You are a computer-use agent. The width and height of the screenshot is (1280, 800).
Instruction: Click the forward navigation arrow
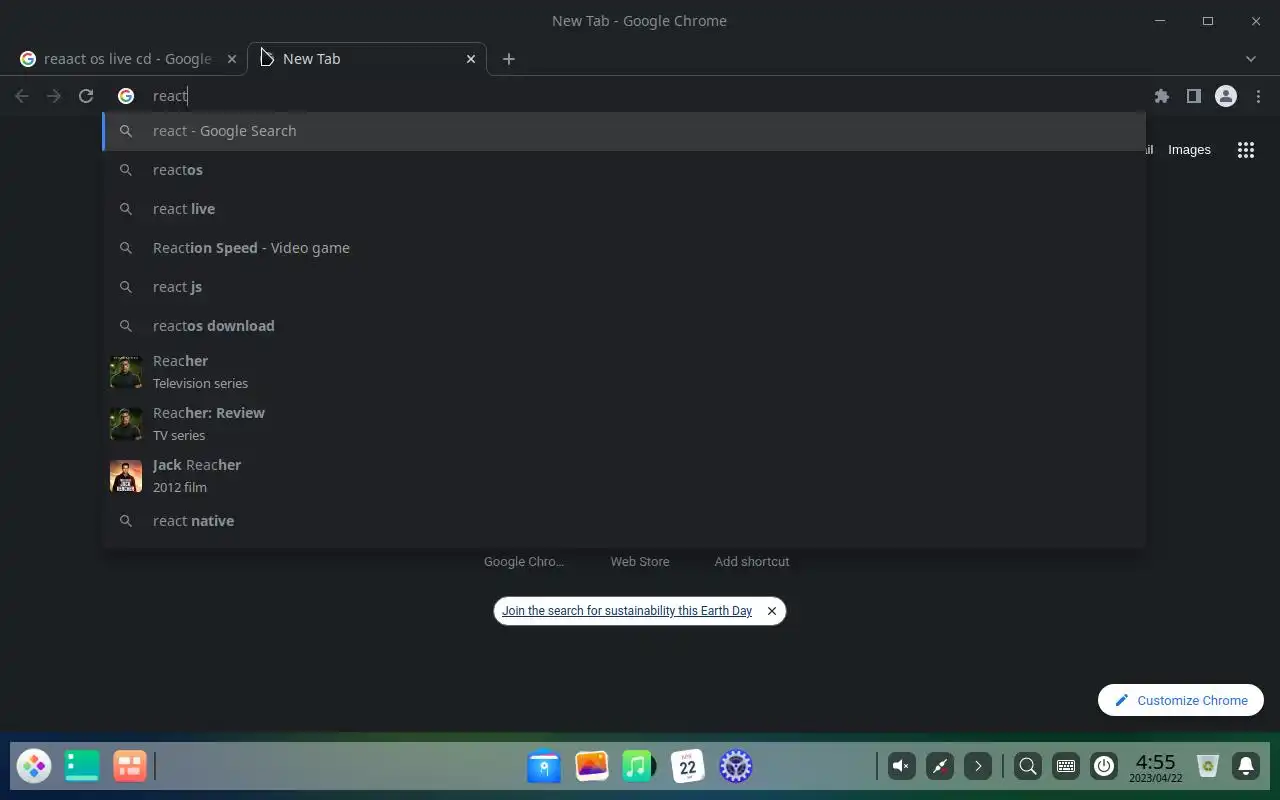(x=54, y=96)
